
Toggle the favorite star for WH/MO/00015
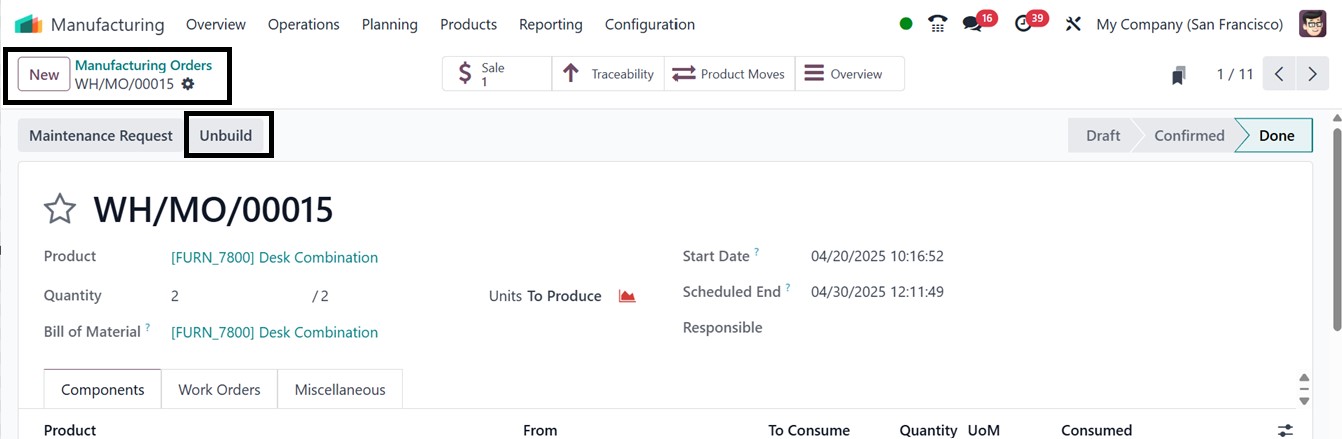[x=60, y=209]
